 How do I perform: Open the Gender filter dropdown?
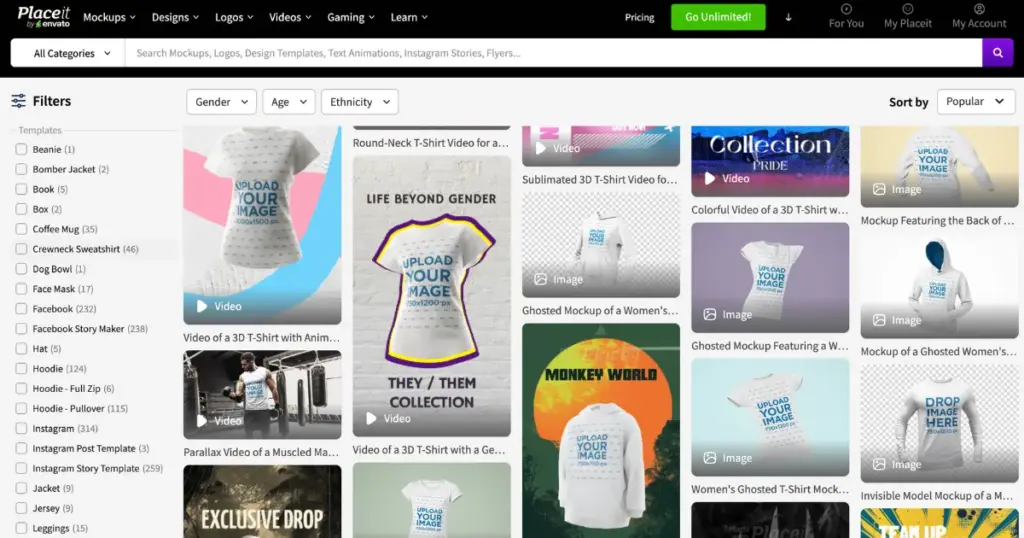[x=221, y=102]
